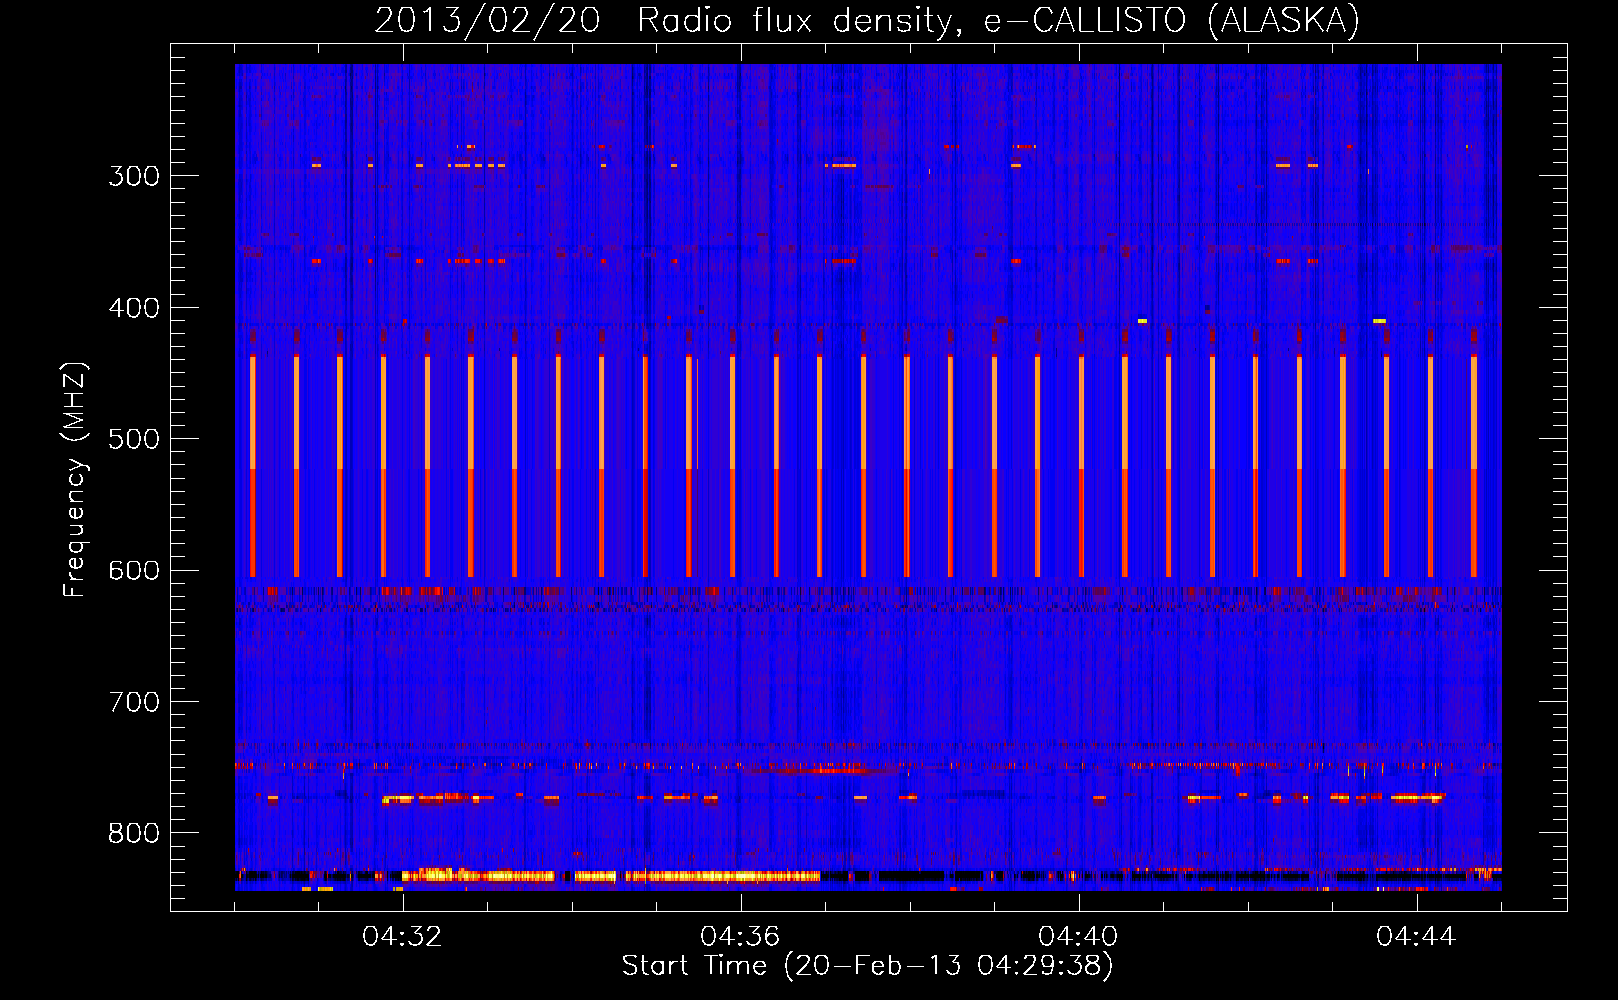Click the 400 frequency tick label

134,308
